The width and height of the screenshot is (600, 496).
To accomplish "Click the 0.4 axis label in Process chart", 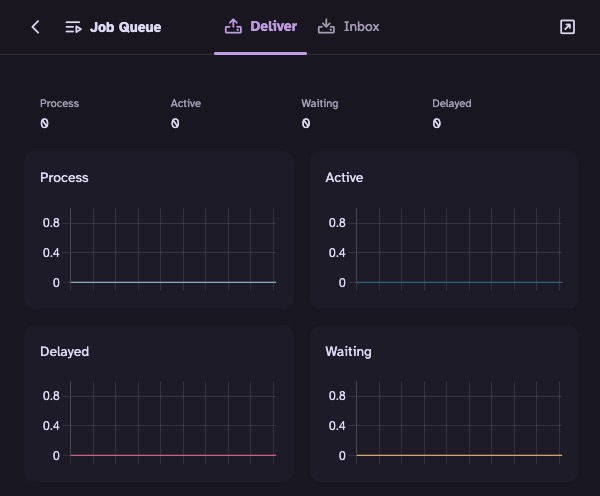I will [51, 253].
